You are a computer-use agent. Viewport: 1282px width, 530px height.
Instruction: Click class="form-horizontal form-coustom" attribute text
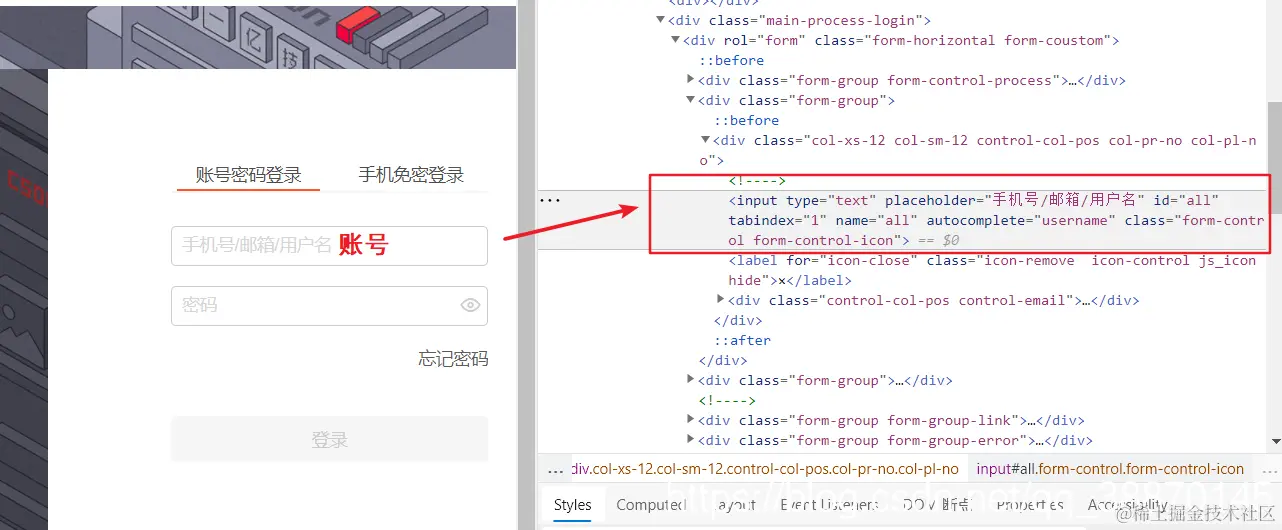click(962, 40)
